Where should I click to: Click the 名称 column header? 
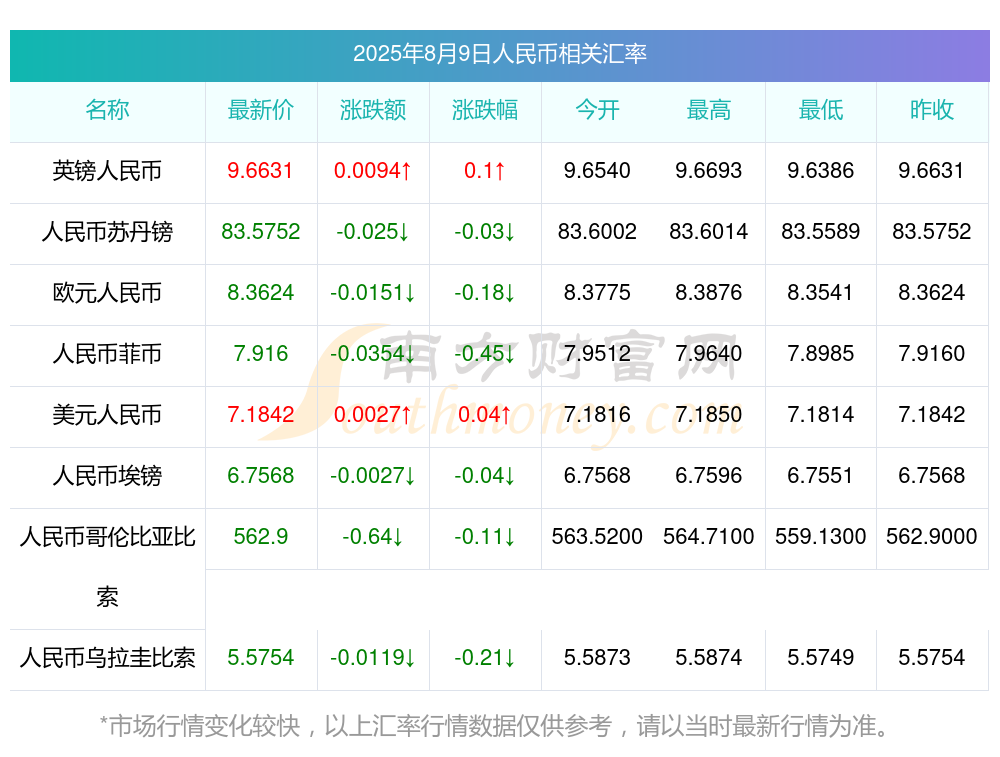tap(107, 110)
